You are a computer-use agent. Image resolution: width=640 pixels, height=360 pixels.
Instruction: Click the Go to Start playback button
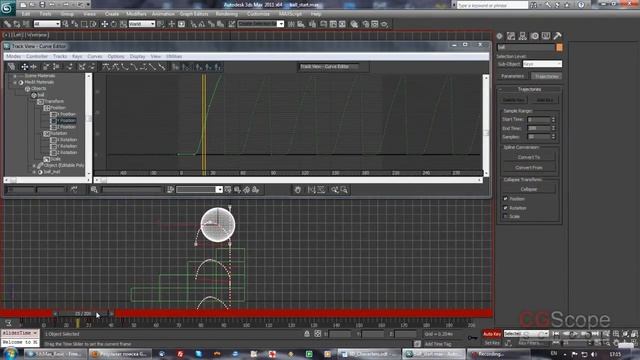[x=556, y=334]
